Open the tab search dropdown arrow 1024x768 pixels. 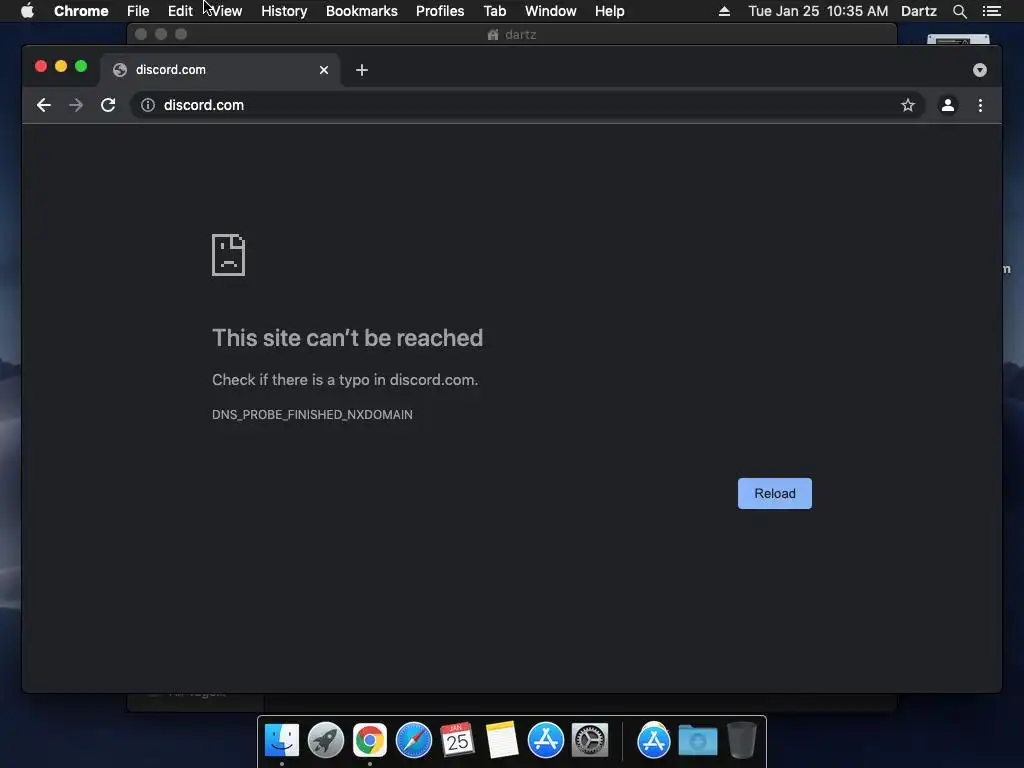(980, 70)
